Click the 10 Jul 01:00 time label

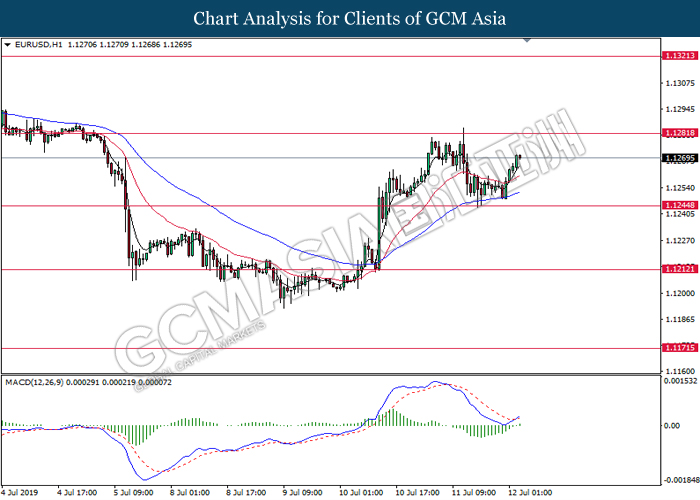(x=360, y=493)
